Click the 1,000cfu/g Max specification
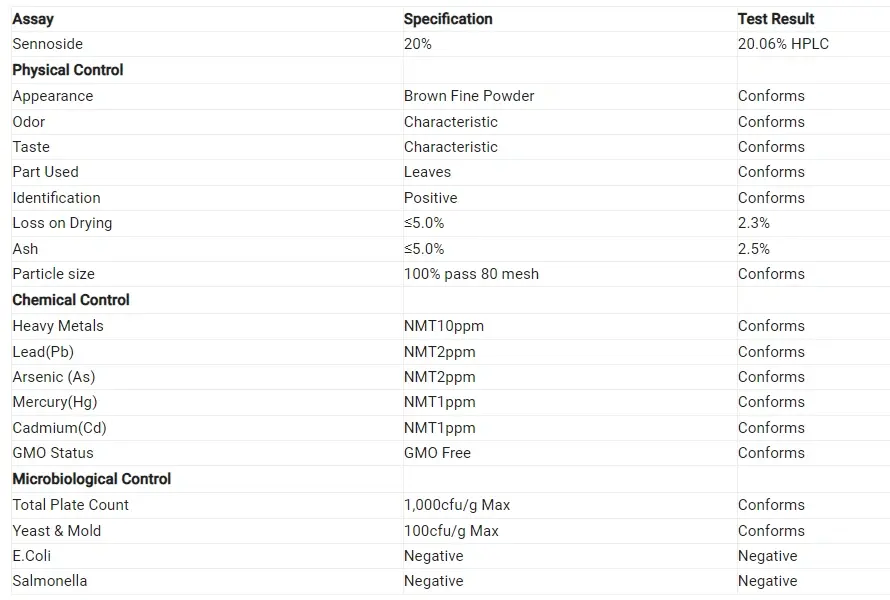The height and width of the screenshot is (600, 890). pos(457,505)
